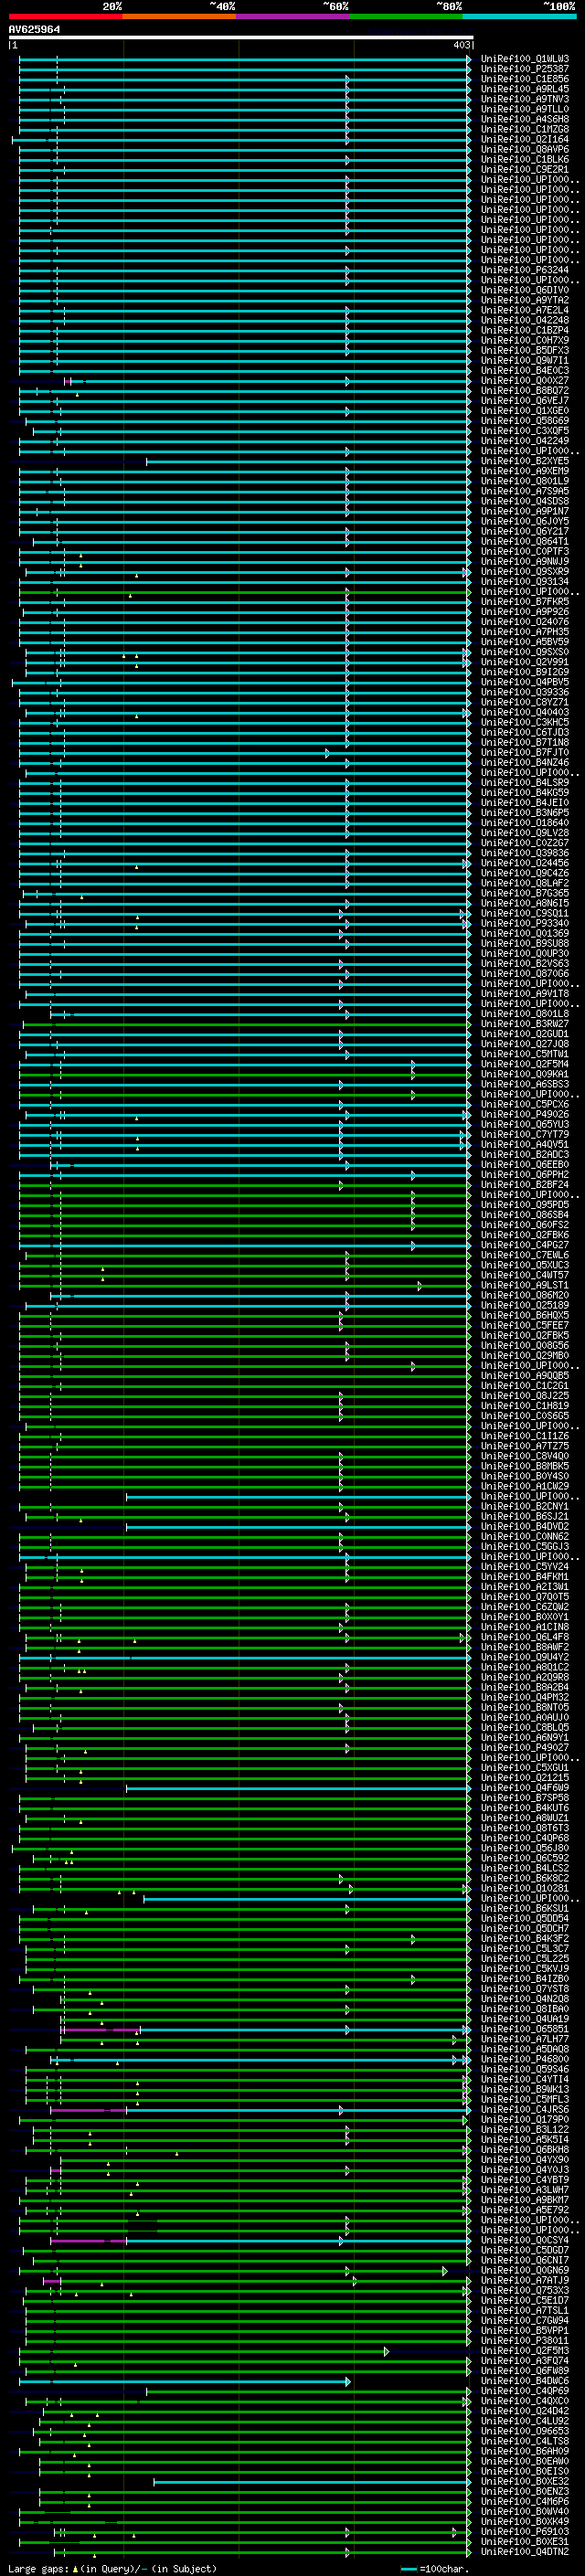
Task: Click the white query sequence bar
Action: tap(241, 37)
